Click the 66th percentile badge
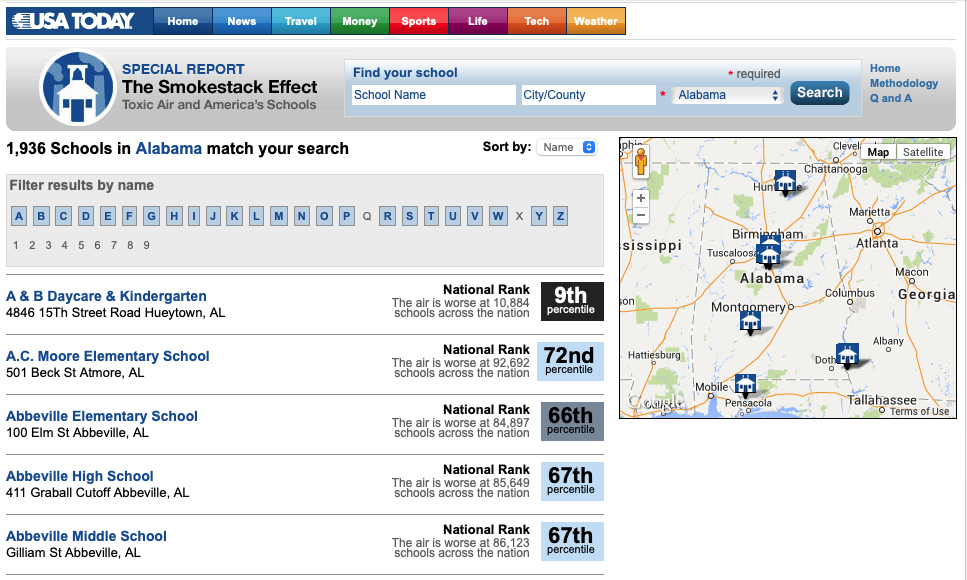 [x=572, y=421]
